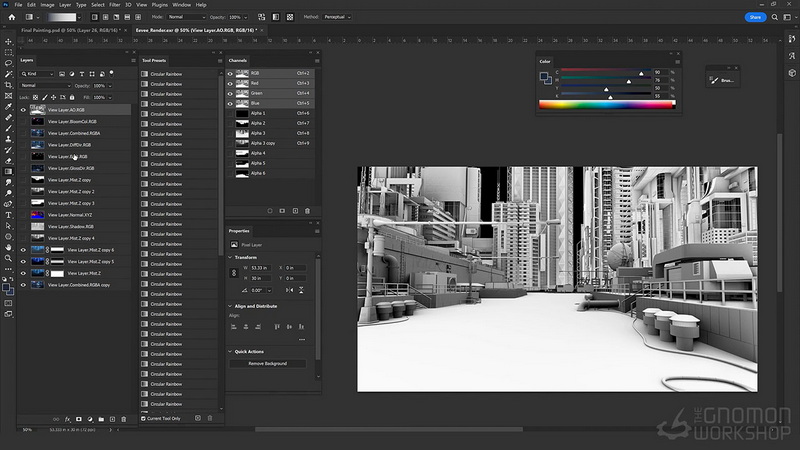Open the Fill percentage dropdown
Viewport: 800px width, 450px height.
pos(110,97)
